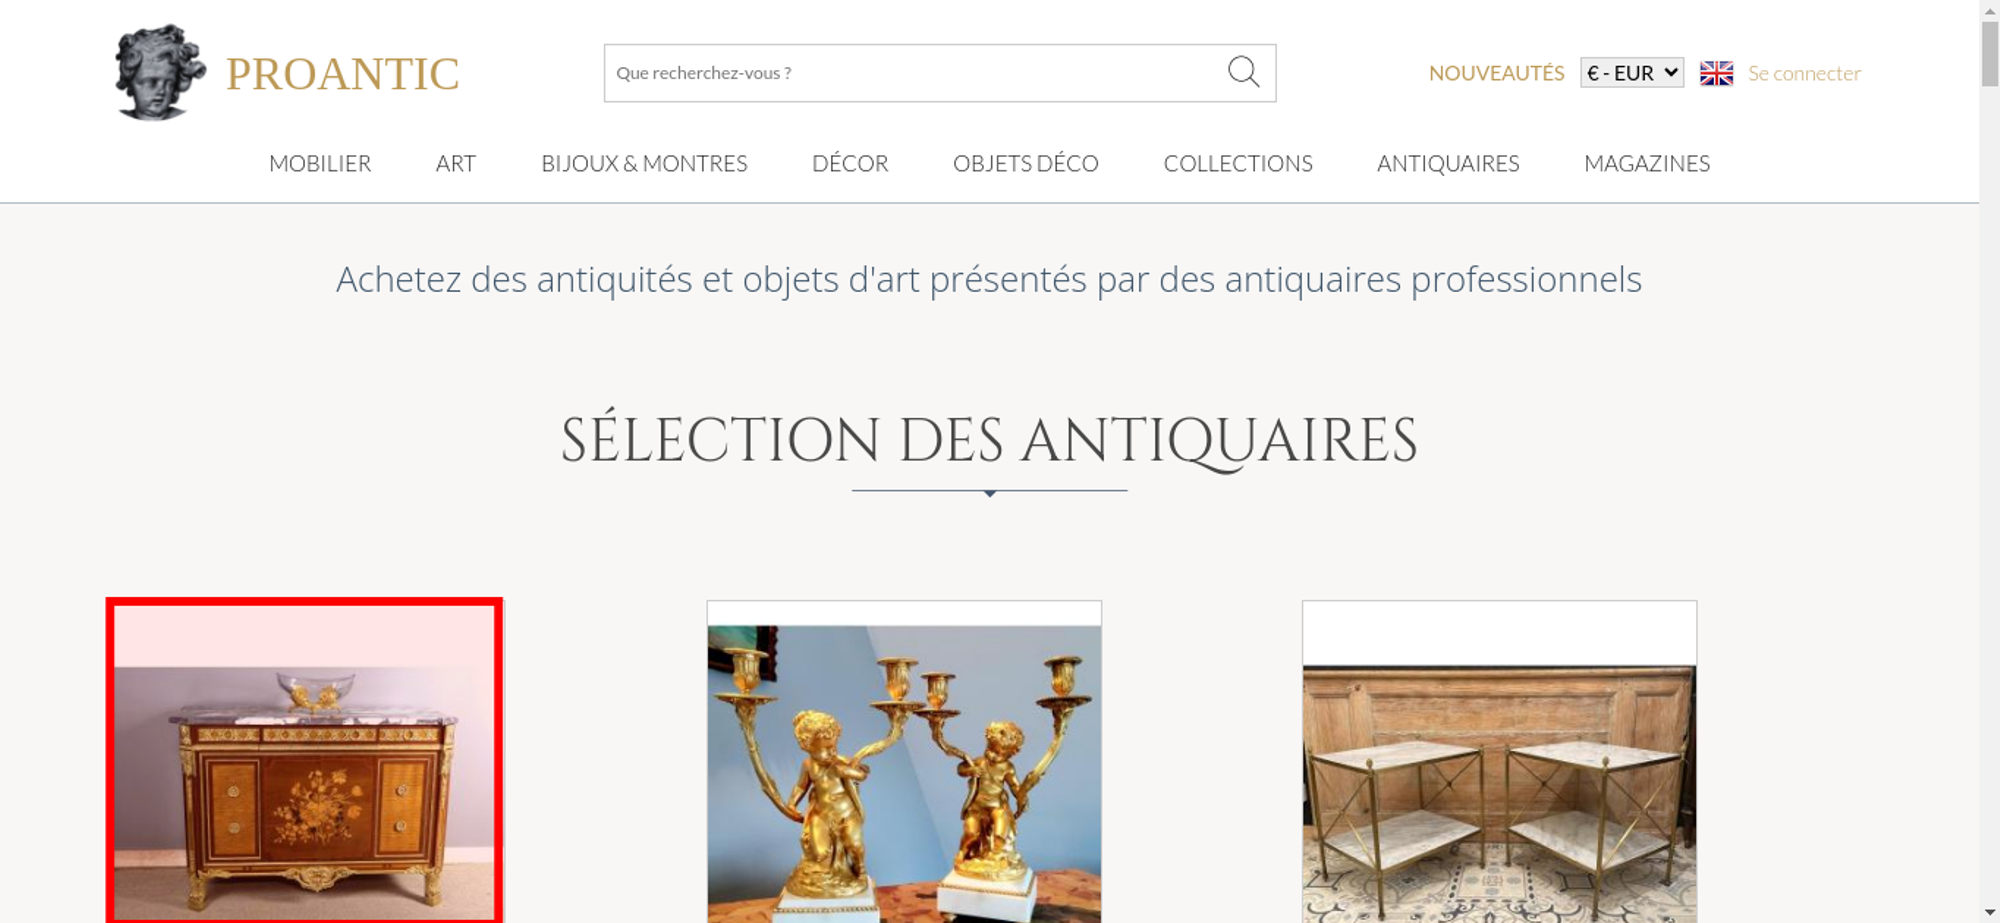Image resolution: width=2000 pixels, height=923 pixels.
Task: Open the ANTIQUAIRES menu
Action: pyautogui.click(x=1448, y=163)
